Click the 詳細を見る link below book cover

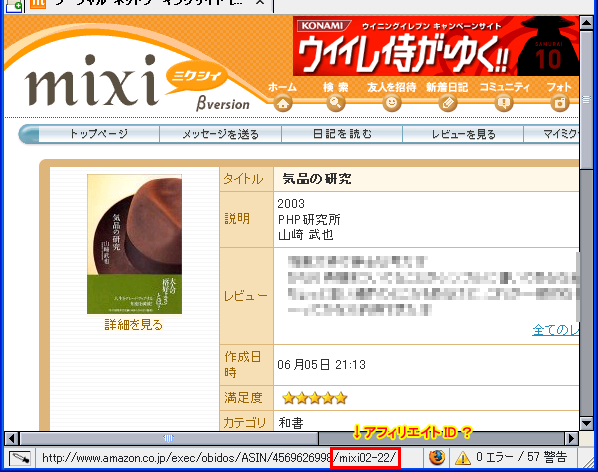pyautogui.click(x=134, y=325)
